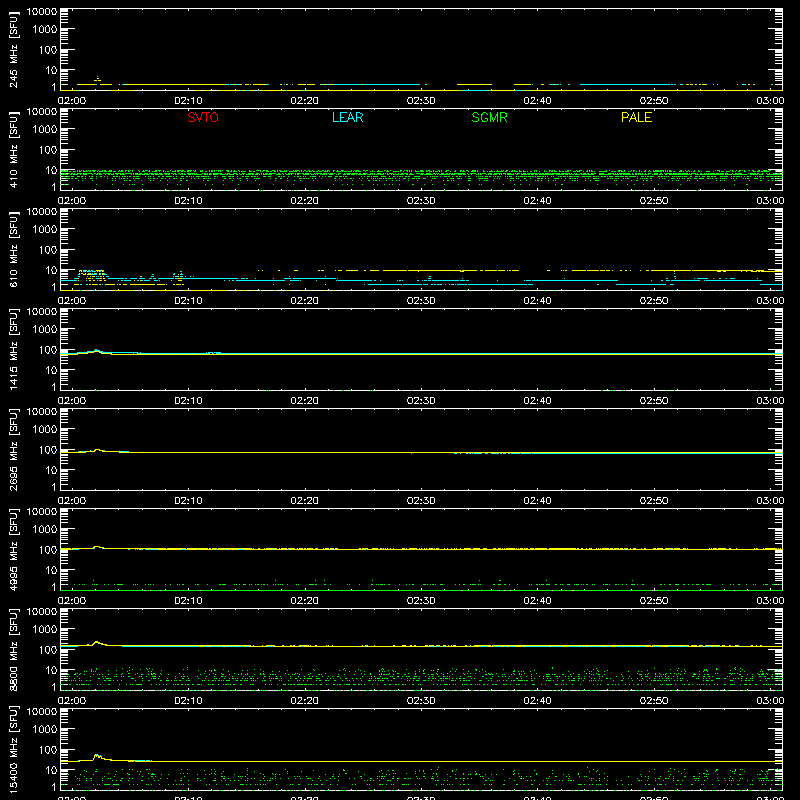The width and height of the screenshot is (800, 800).
Task: Select the 8800 MHz [SFU] axis label
Action: click(13, 649)
